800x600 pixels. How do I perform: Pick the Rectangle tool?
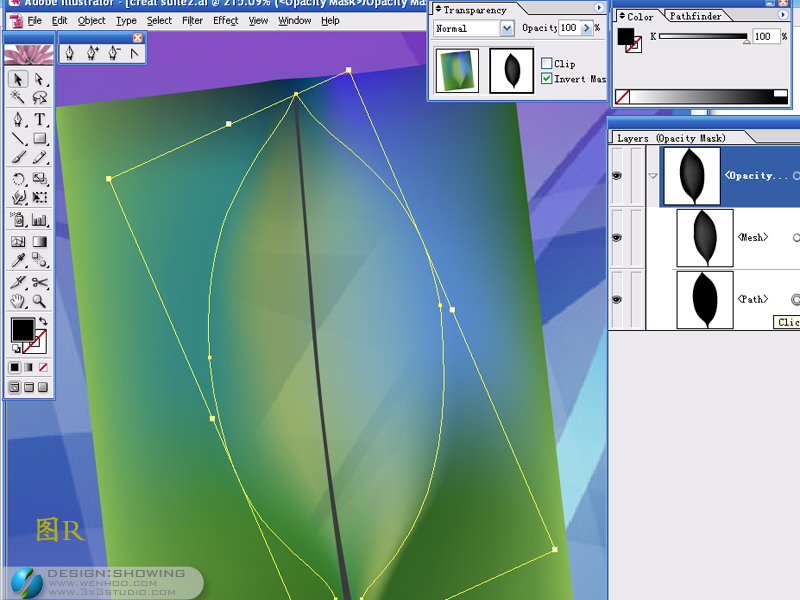pos(40,138)
